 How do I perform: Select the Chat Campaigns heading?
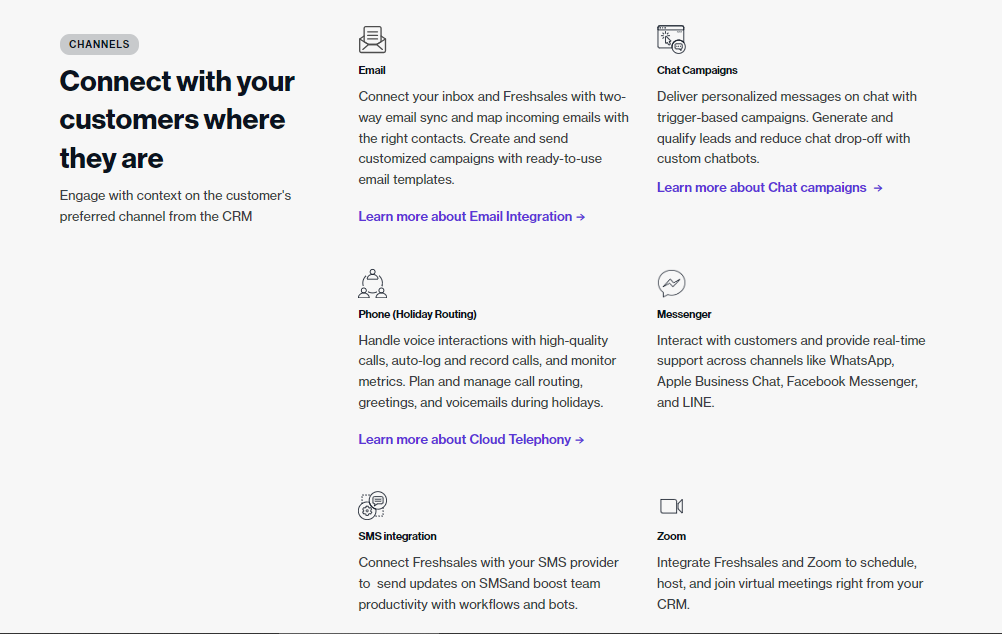tap(697, 70)
